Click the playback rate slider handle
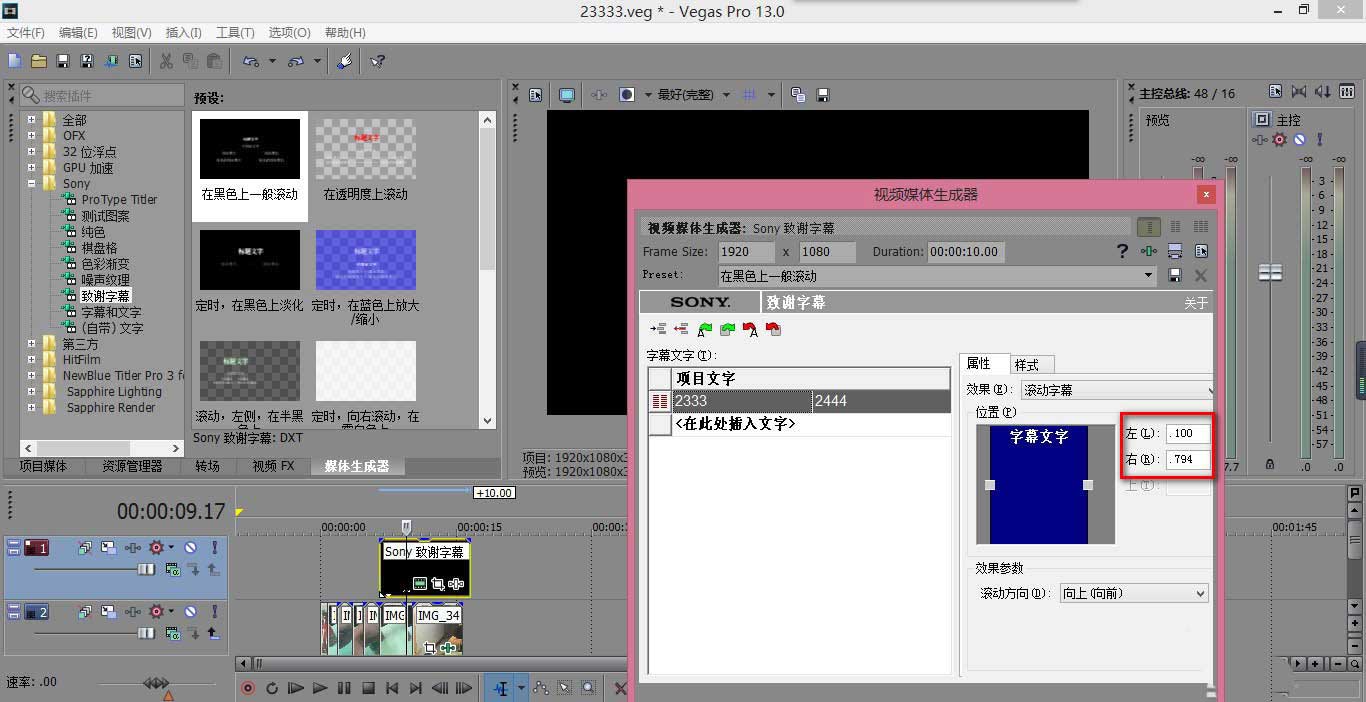The width and height of the screenshot is (1366, 702). pyautogui.click(x=156, y=683)
